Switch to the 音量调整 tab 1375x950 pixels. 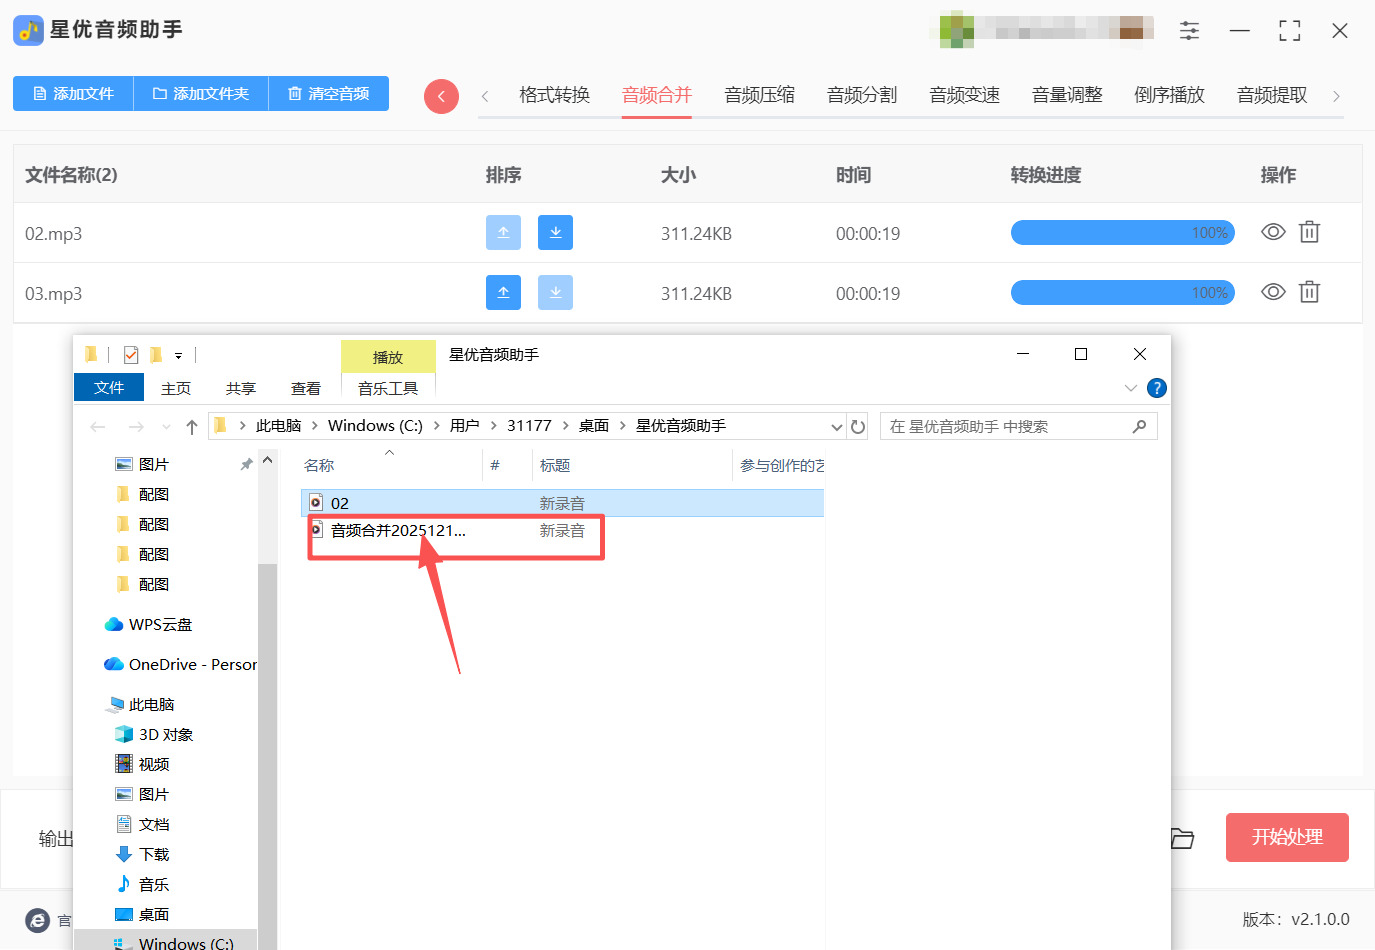(x=1067, y=95)
